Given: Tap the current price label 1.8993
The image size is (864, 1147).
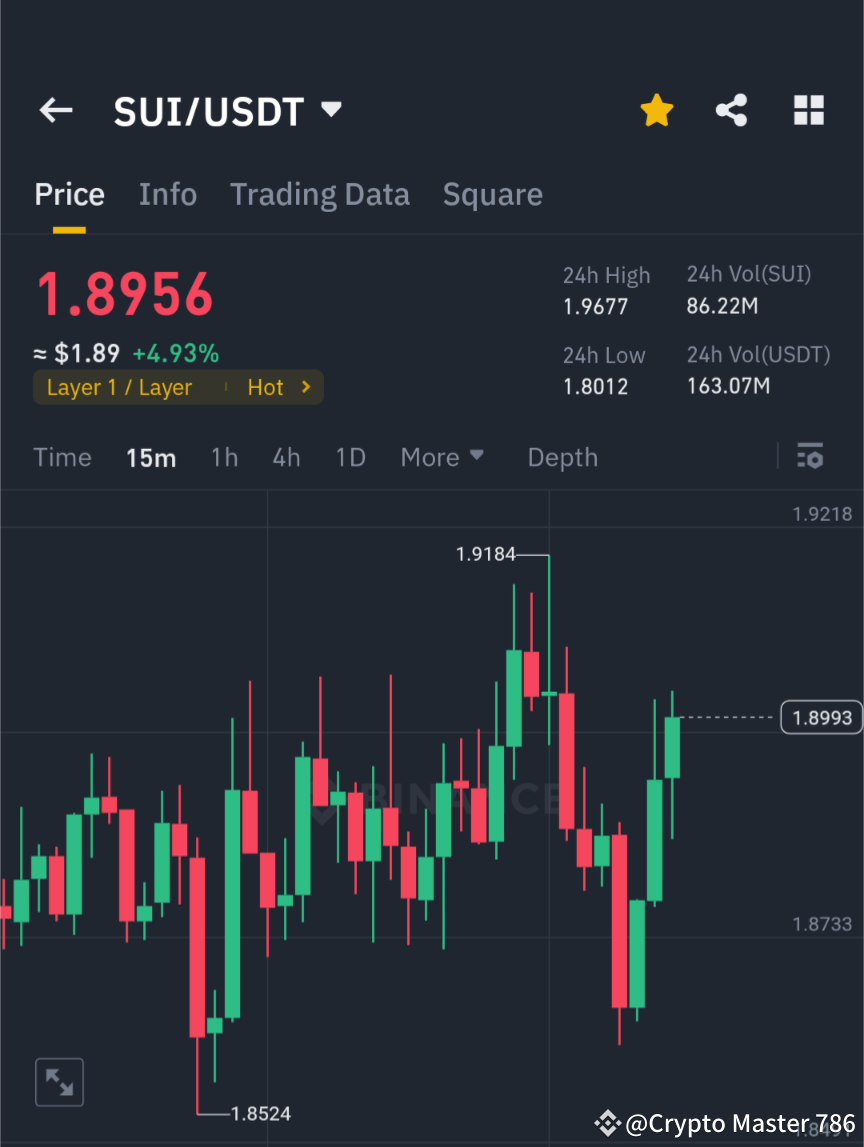Looking at the screenshot, I should (821, 717).
